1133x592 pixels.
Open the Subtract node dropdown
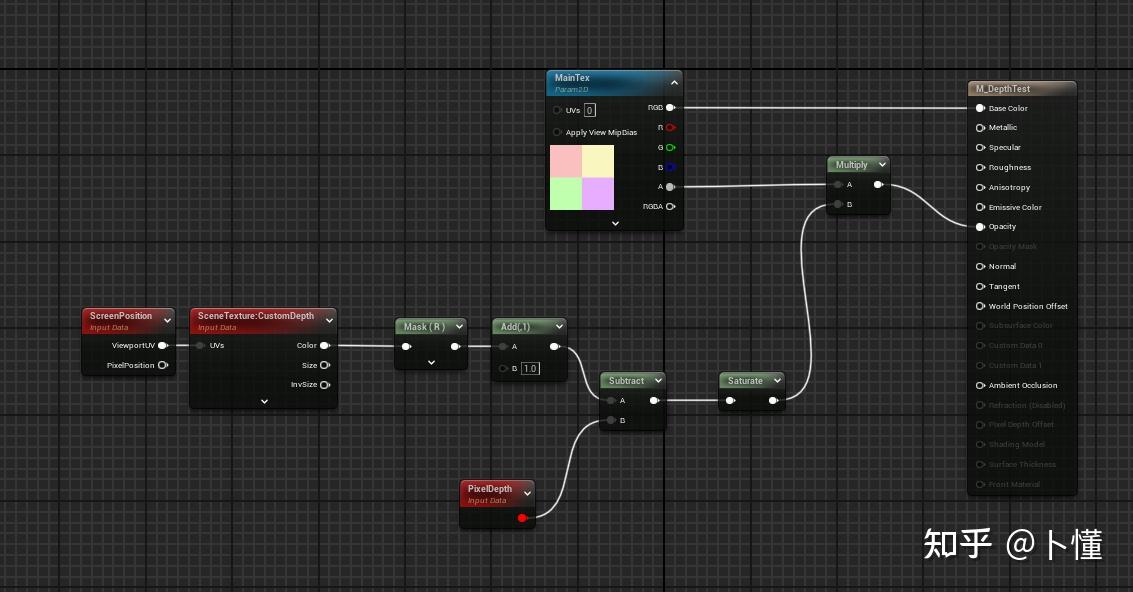tap(658, 380)
